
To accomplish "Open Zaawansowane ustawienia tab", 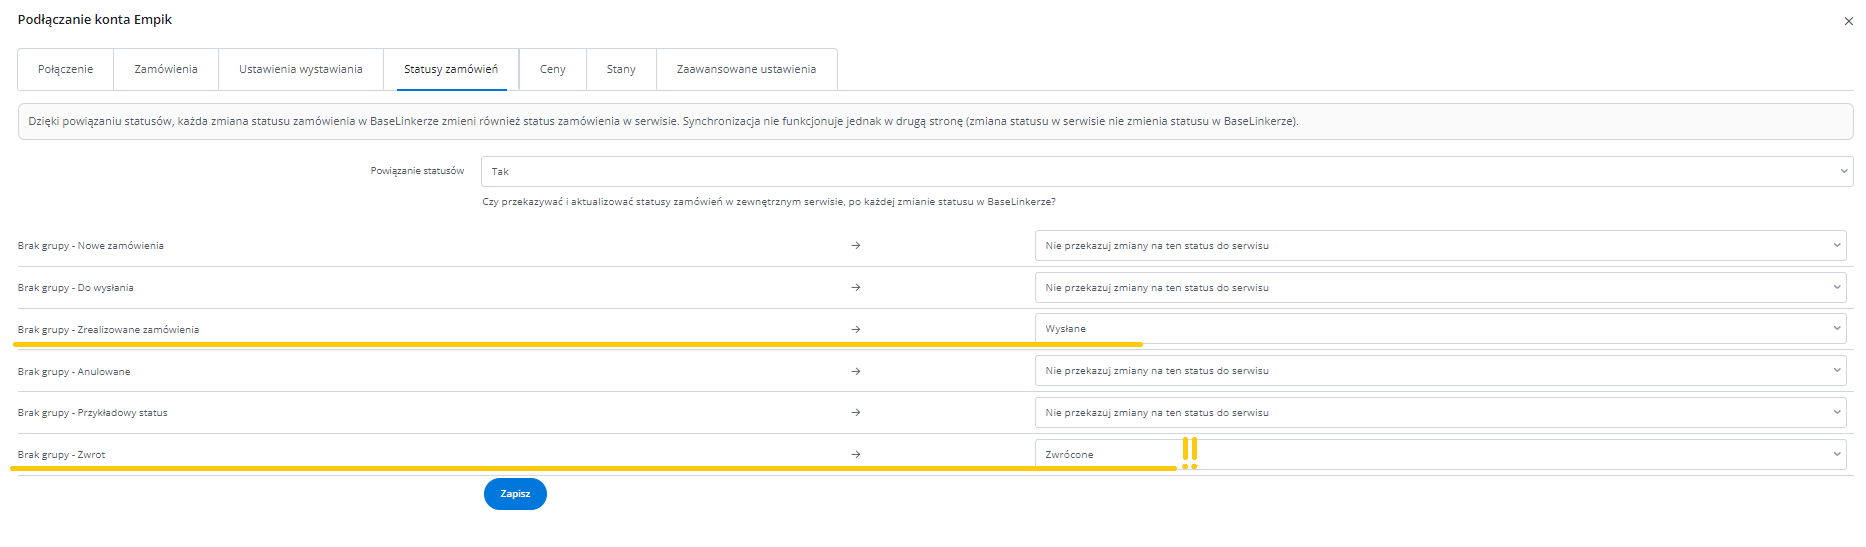I will (x=746, y=69).
